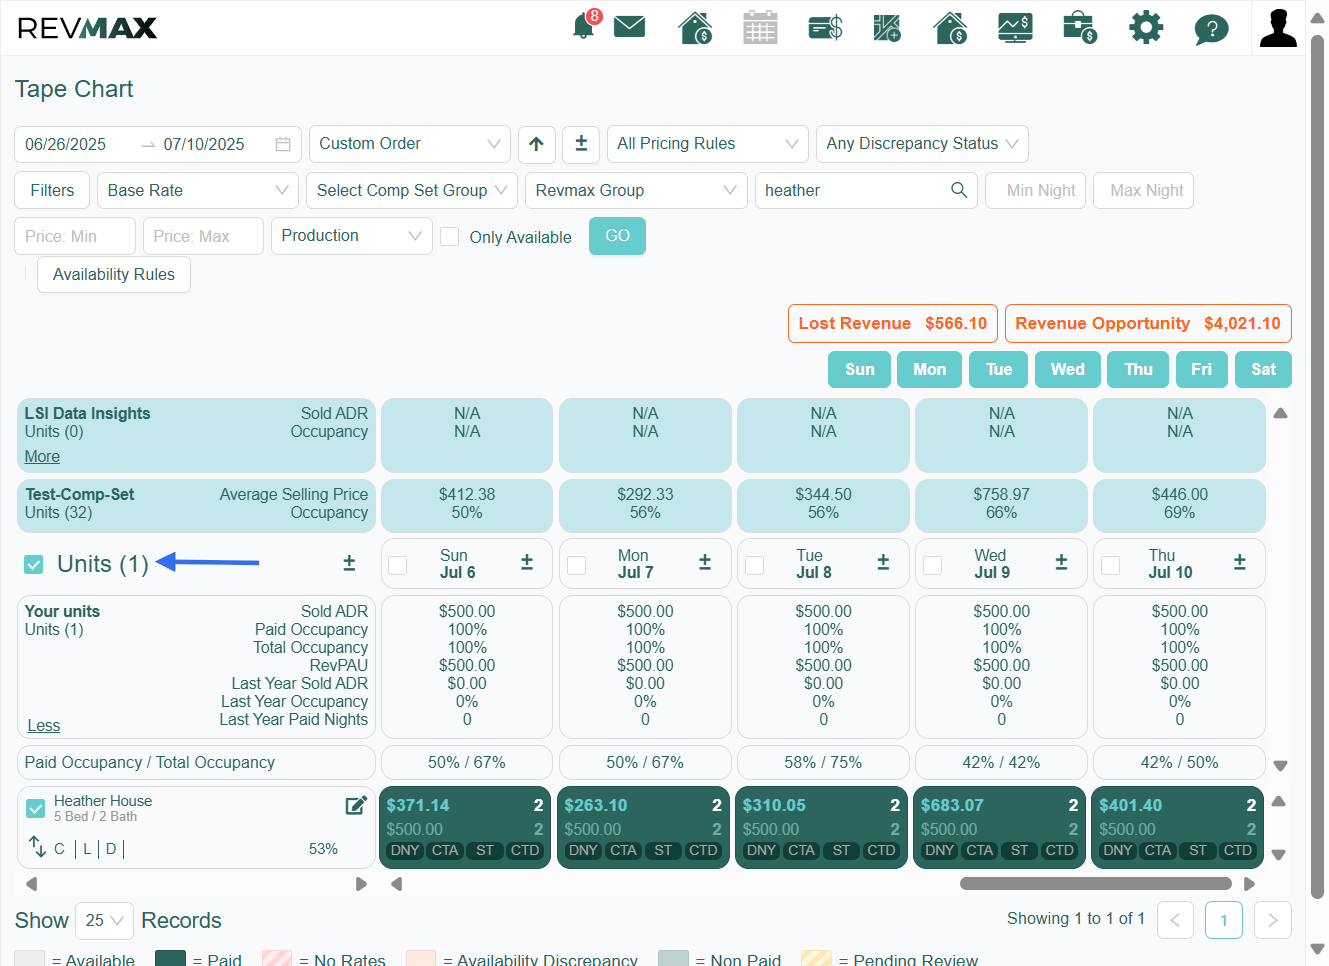
Task: Open the Select Comp Set Group dropdown
Action: pyautogui.click(x=413, y=190)
